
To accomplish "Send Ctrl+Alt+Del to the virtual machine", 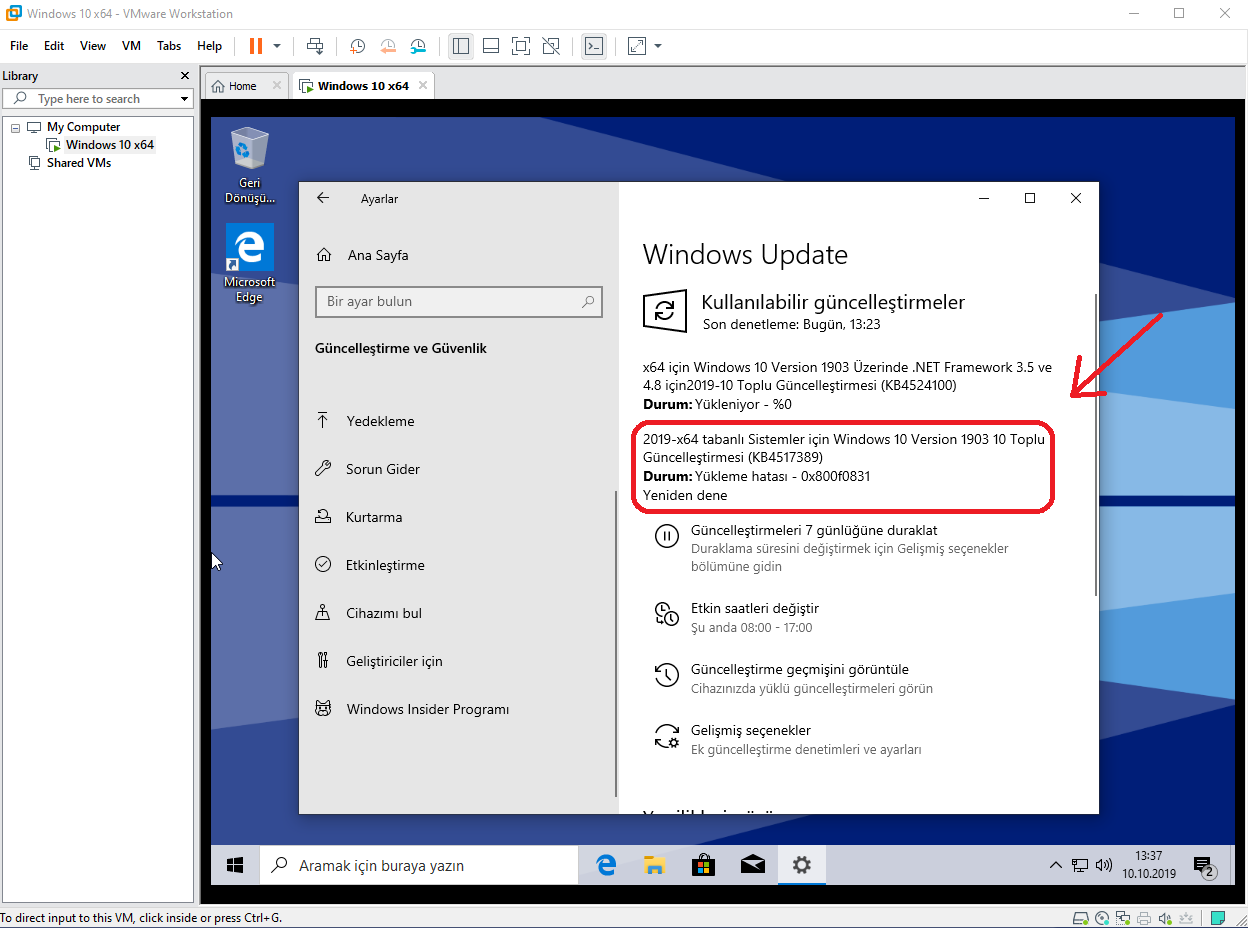I will (x=315, y=46).
